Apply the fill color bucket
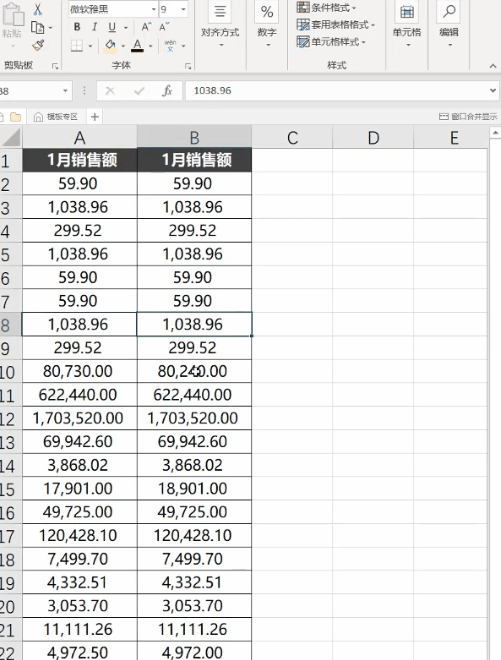 110,45
